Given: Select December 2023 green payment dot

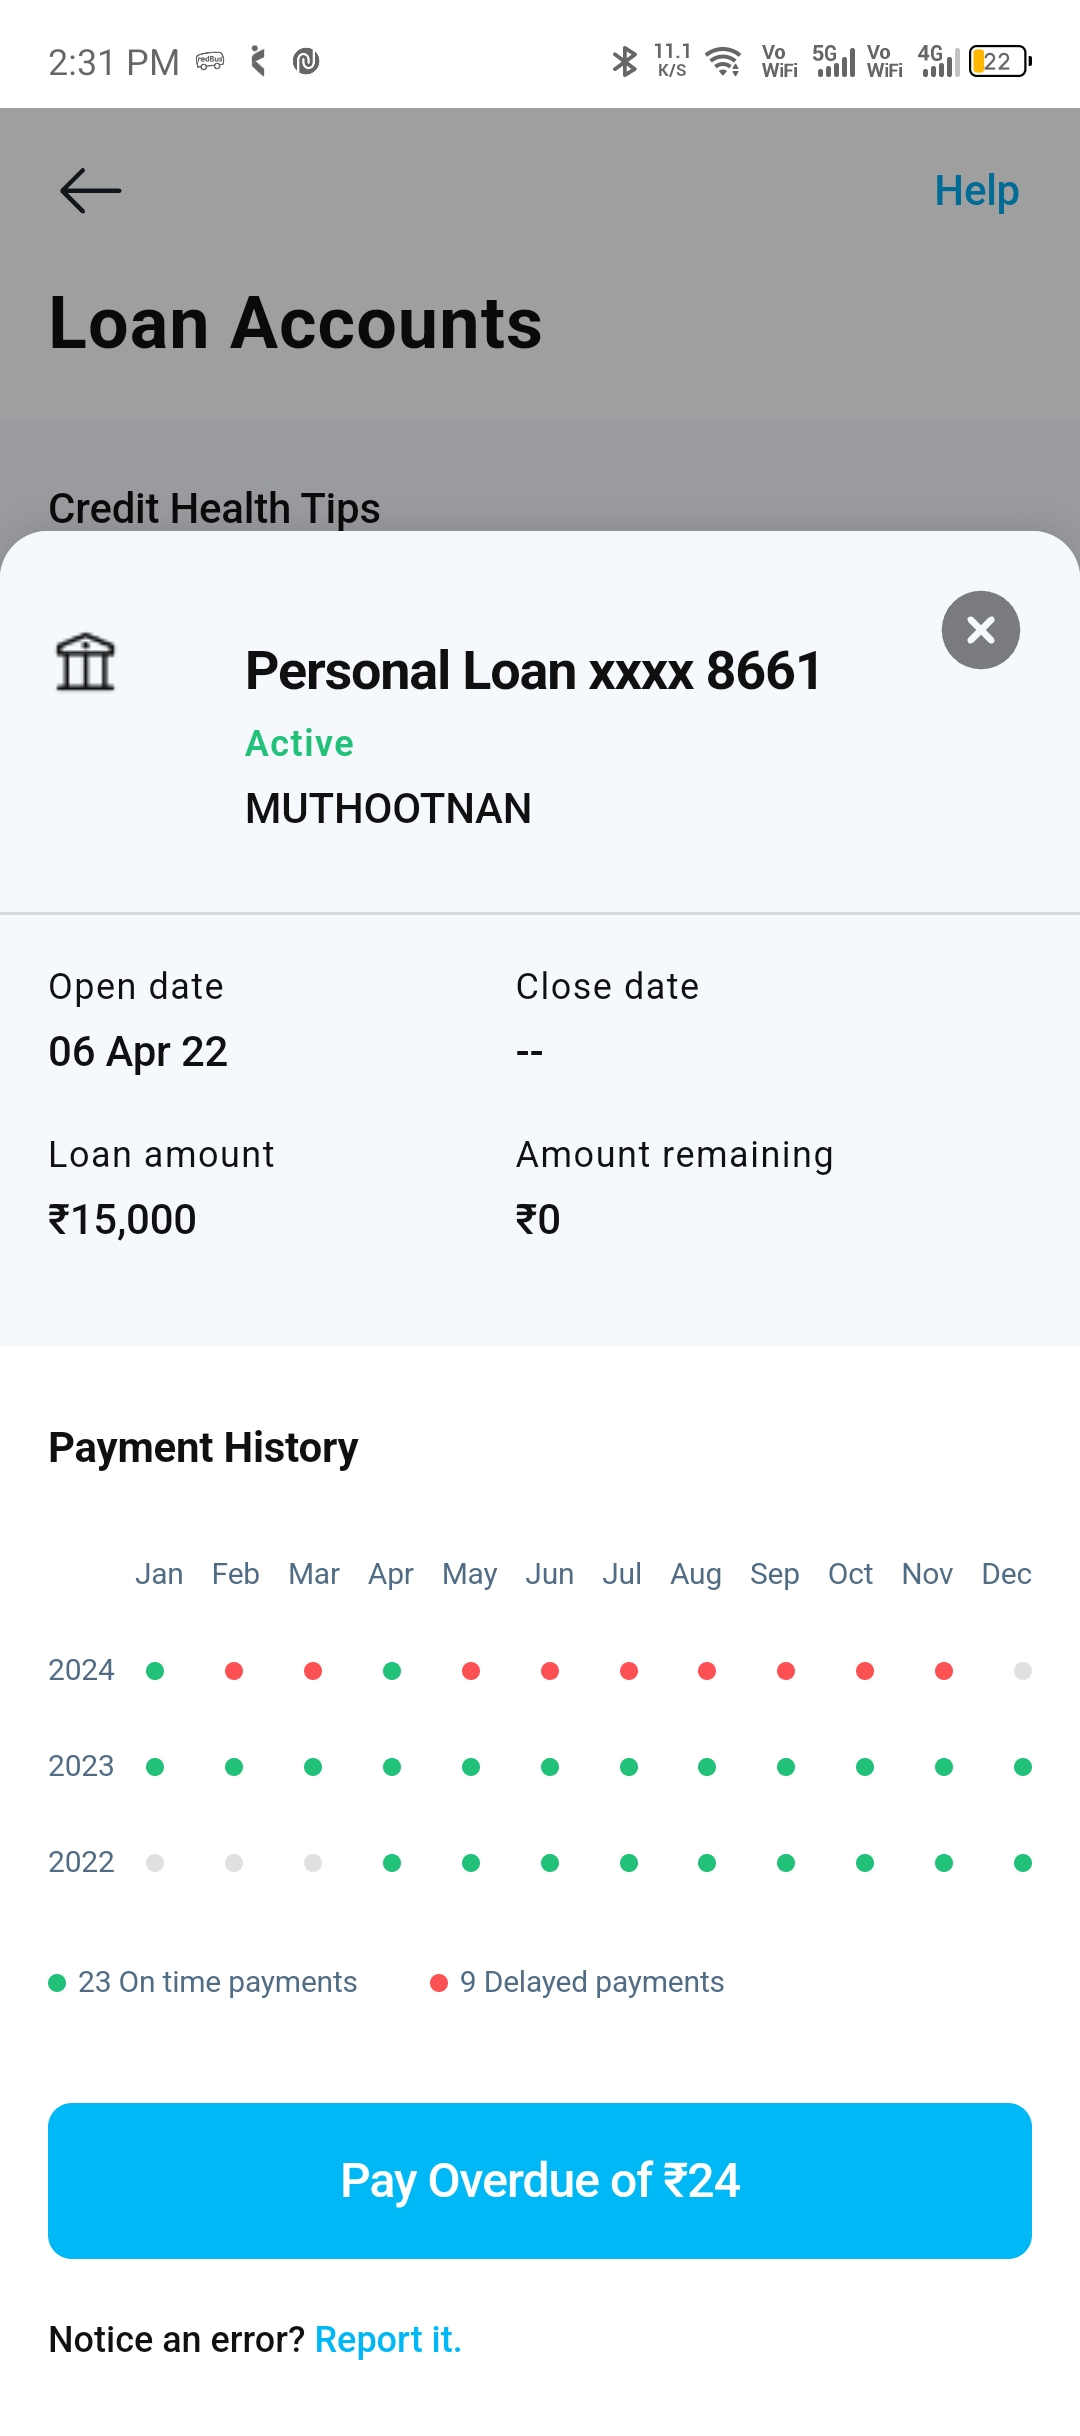Looking at the screenshot, I should pyautogui.click(x=1022, y=1767).
